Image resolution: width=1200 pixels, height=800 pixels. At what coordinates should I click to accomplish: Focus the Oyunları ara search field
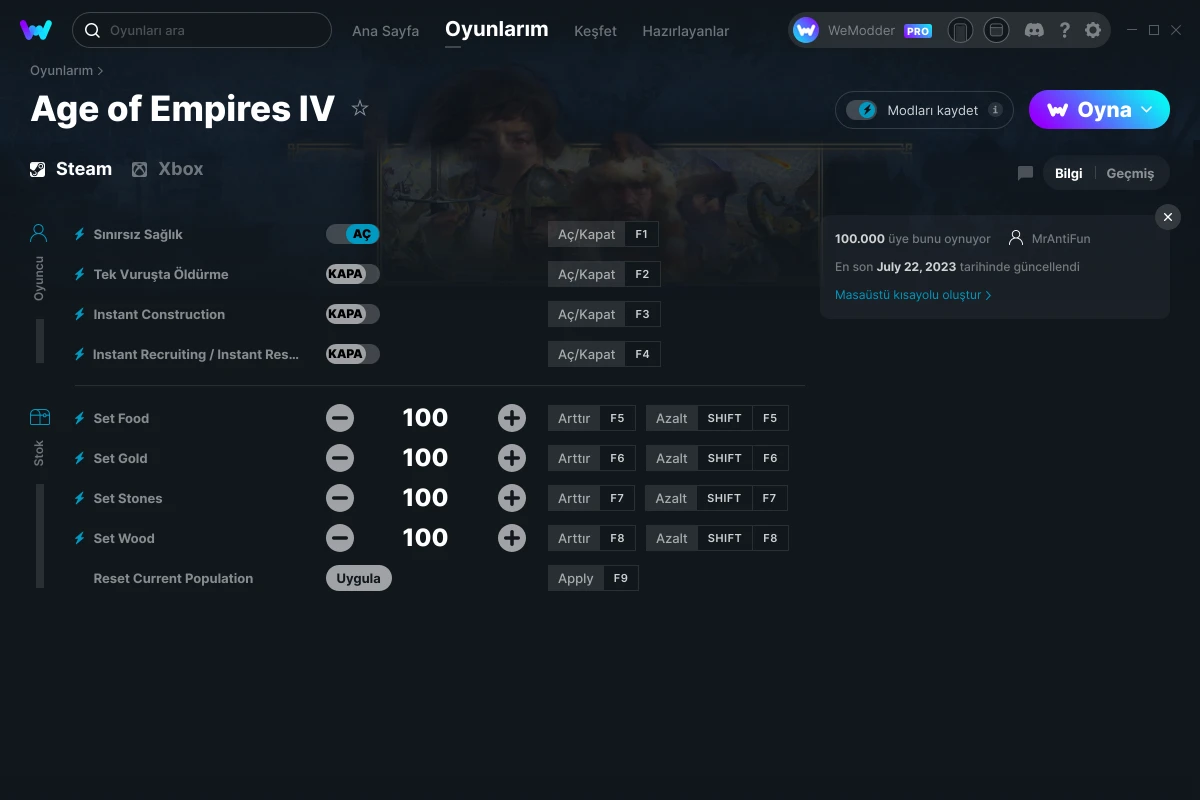tap(202, 30)
